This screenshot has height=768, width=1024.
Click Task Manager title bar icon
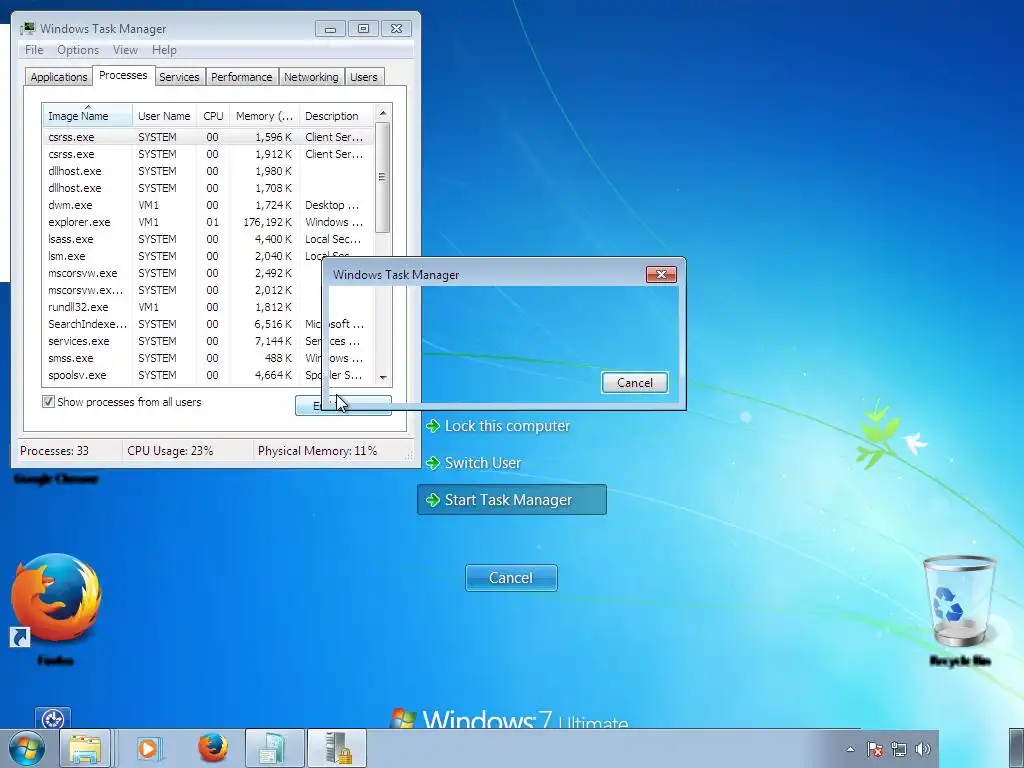point(27,28)
